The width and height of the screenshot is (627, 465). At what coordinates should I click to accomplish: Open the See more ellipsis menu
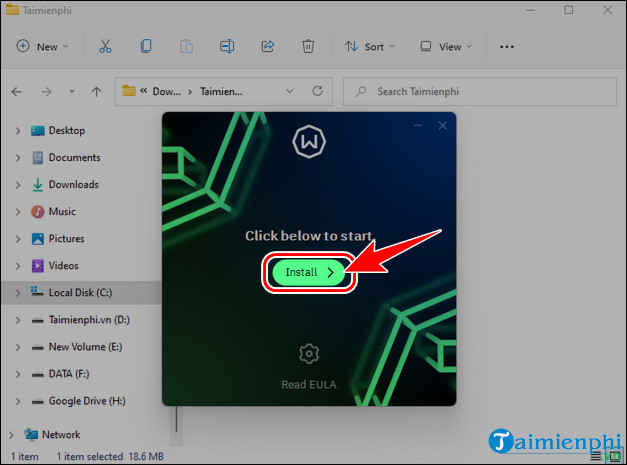coord(507,47)
